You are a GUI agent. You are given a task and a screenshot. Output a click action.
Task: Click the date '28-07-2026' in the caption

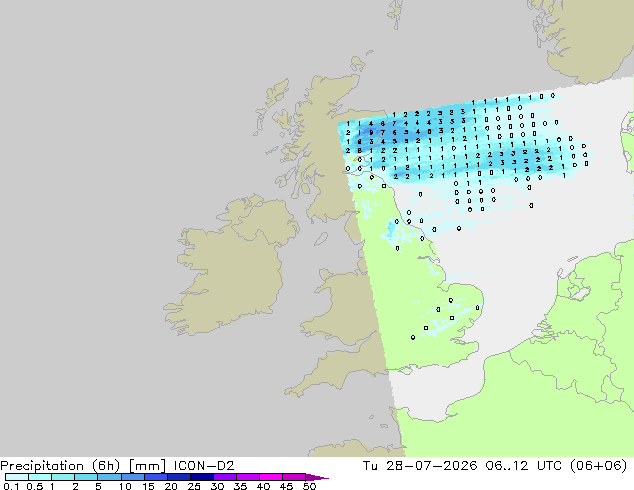point(431,466)
